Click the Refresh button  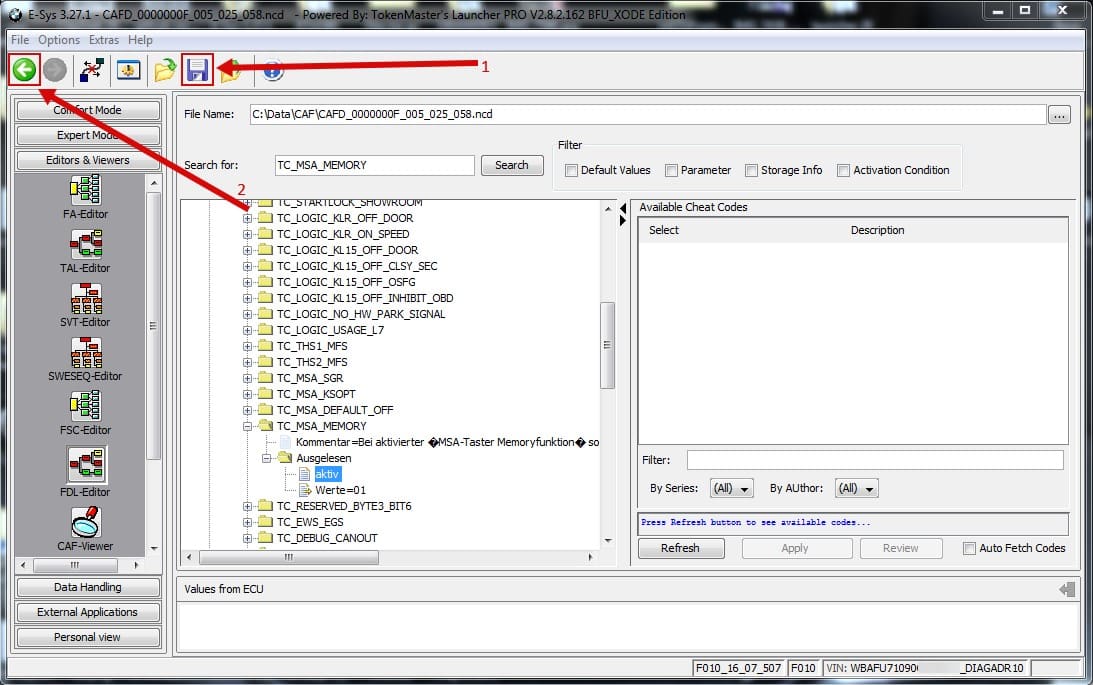click(x=680, y=548)
